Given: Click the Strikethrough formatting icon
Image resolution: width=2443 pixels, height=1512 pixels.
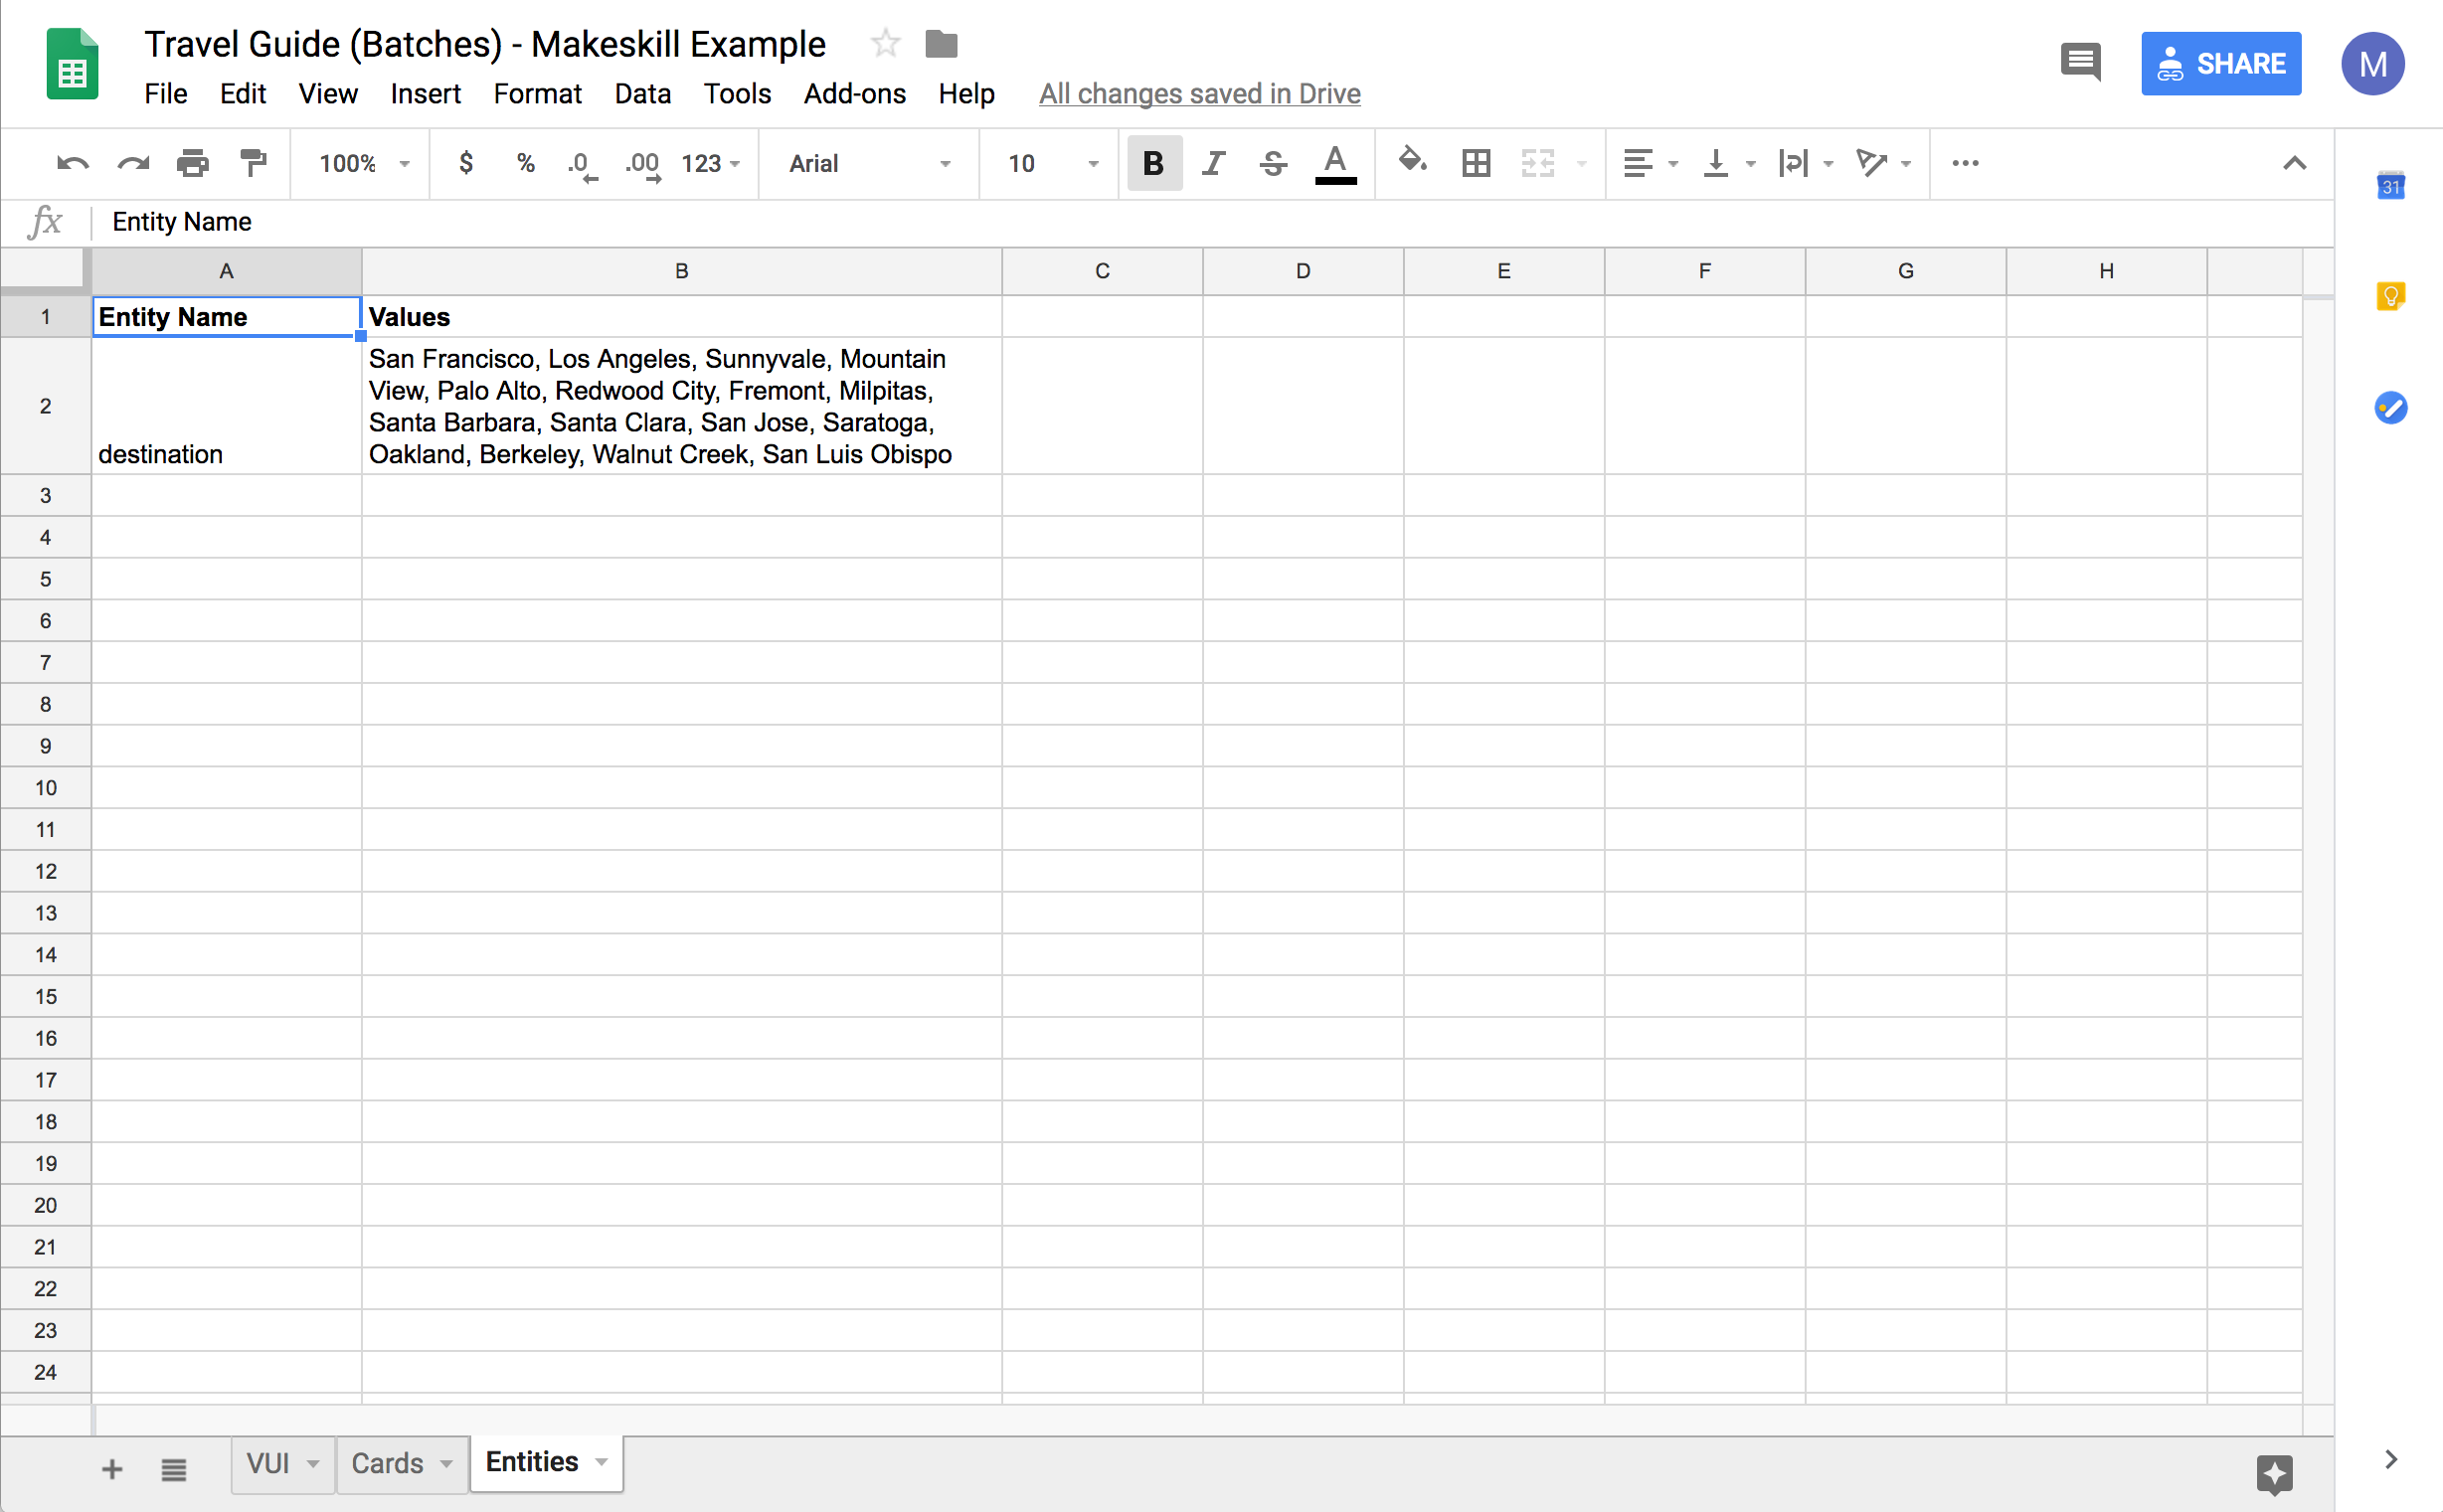Looking at the screenshot, I should [x=1274, y=162].
